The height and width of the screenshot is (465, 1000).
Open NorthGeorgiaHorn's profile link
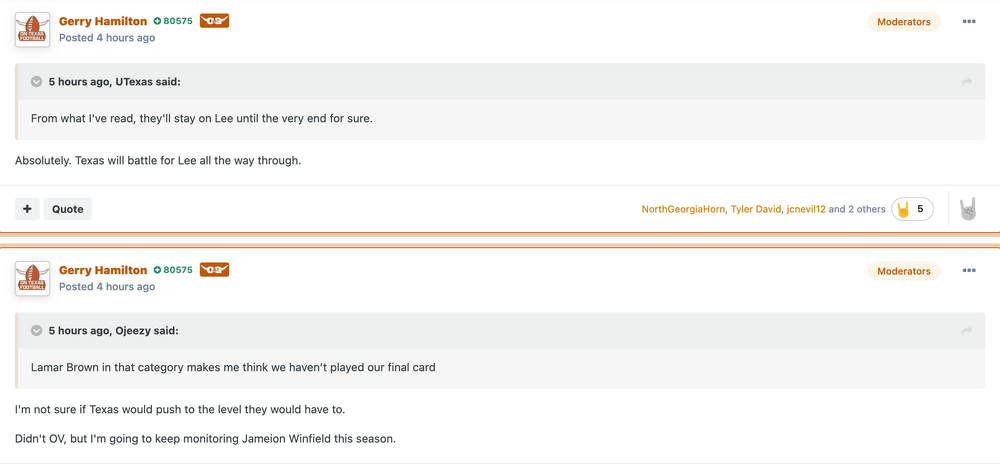coord(683,209)
